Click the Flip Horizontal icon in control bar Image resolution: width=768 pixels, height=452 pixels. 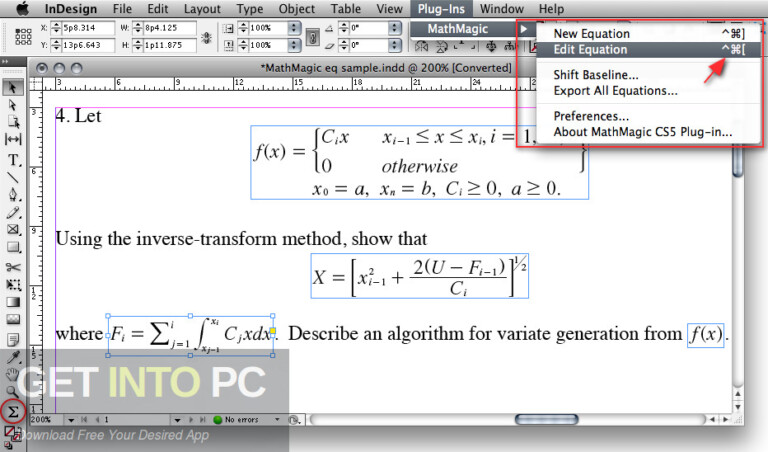coord(421,47)
